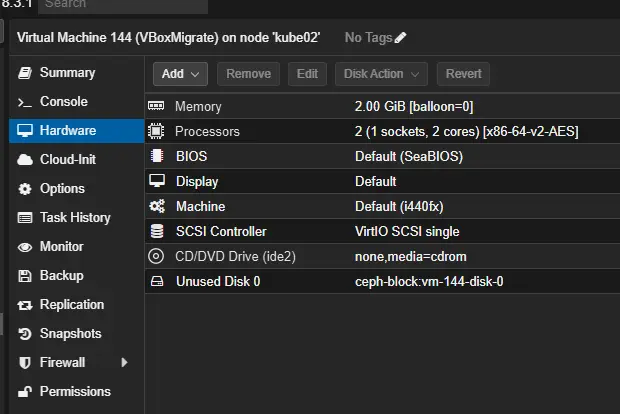Click the Processors CPU chip icon

click(x=156, y=131)
